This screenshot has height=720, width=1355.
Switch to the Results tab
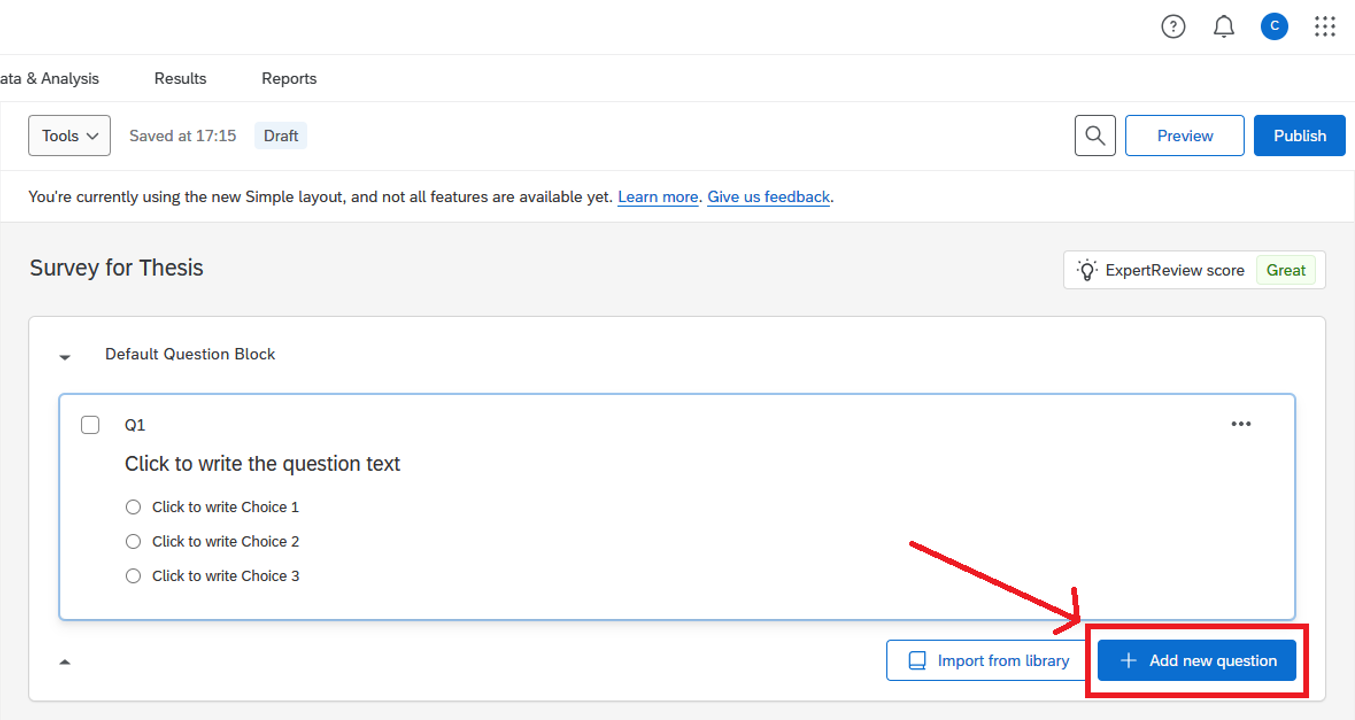pyautogui.click(x=180, y=78)
